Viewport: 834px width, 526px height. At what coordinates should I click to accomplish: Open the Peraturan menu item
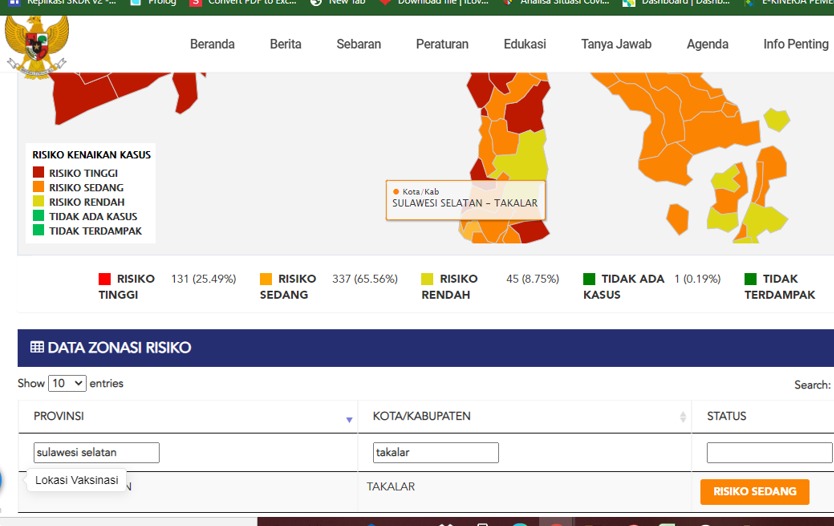(442, 44)
